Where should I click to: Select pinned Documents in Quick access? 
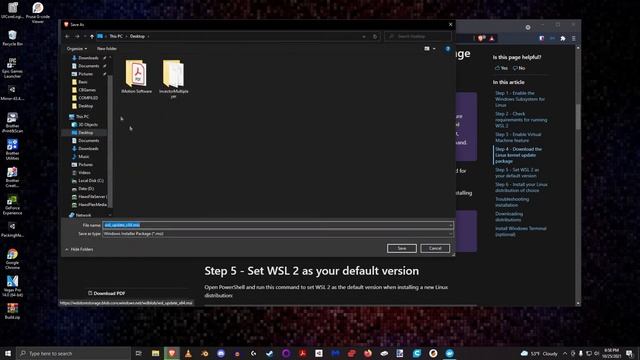point(88,66)
